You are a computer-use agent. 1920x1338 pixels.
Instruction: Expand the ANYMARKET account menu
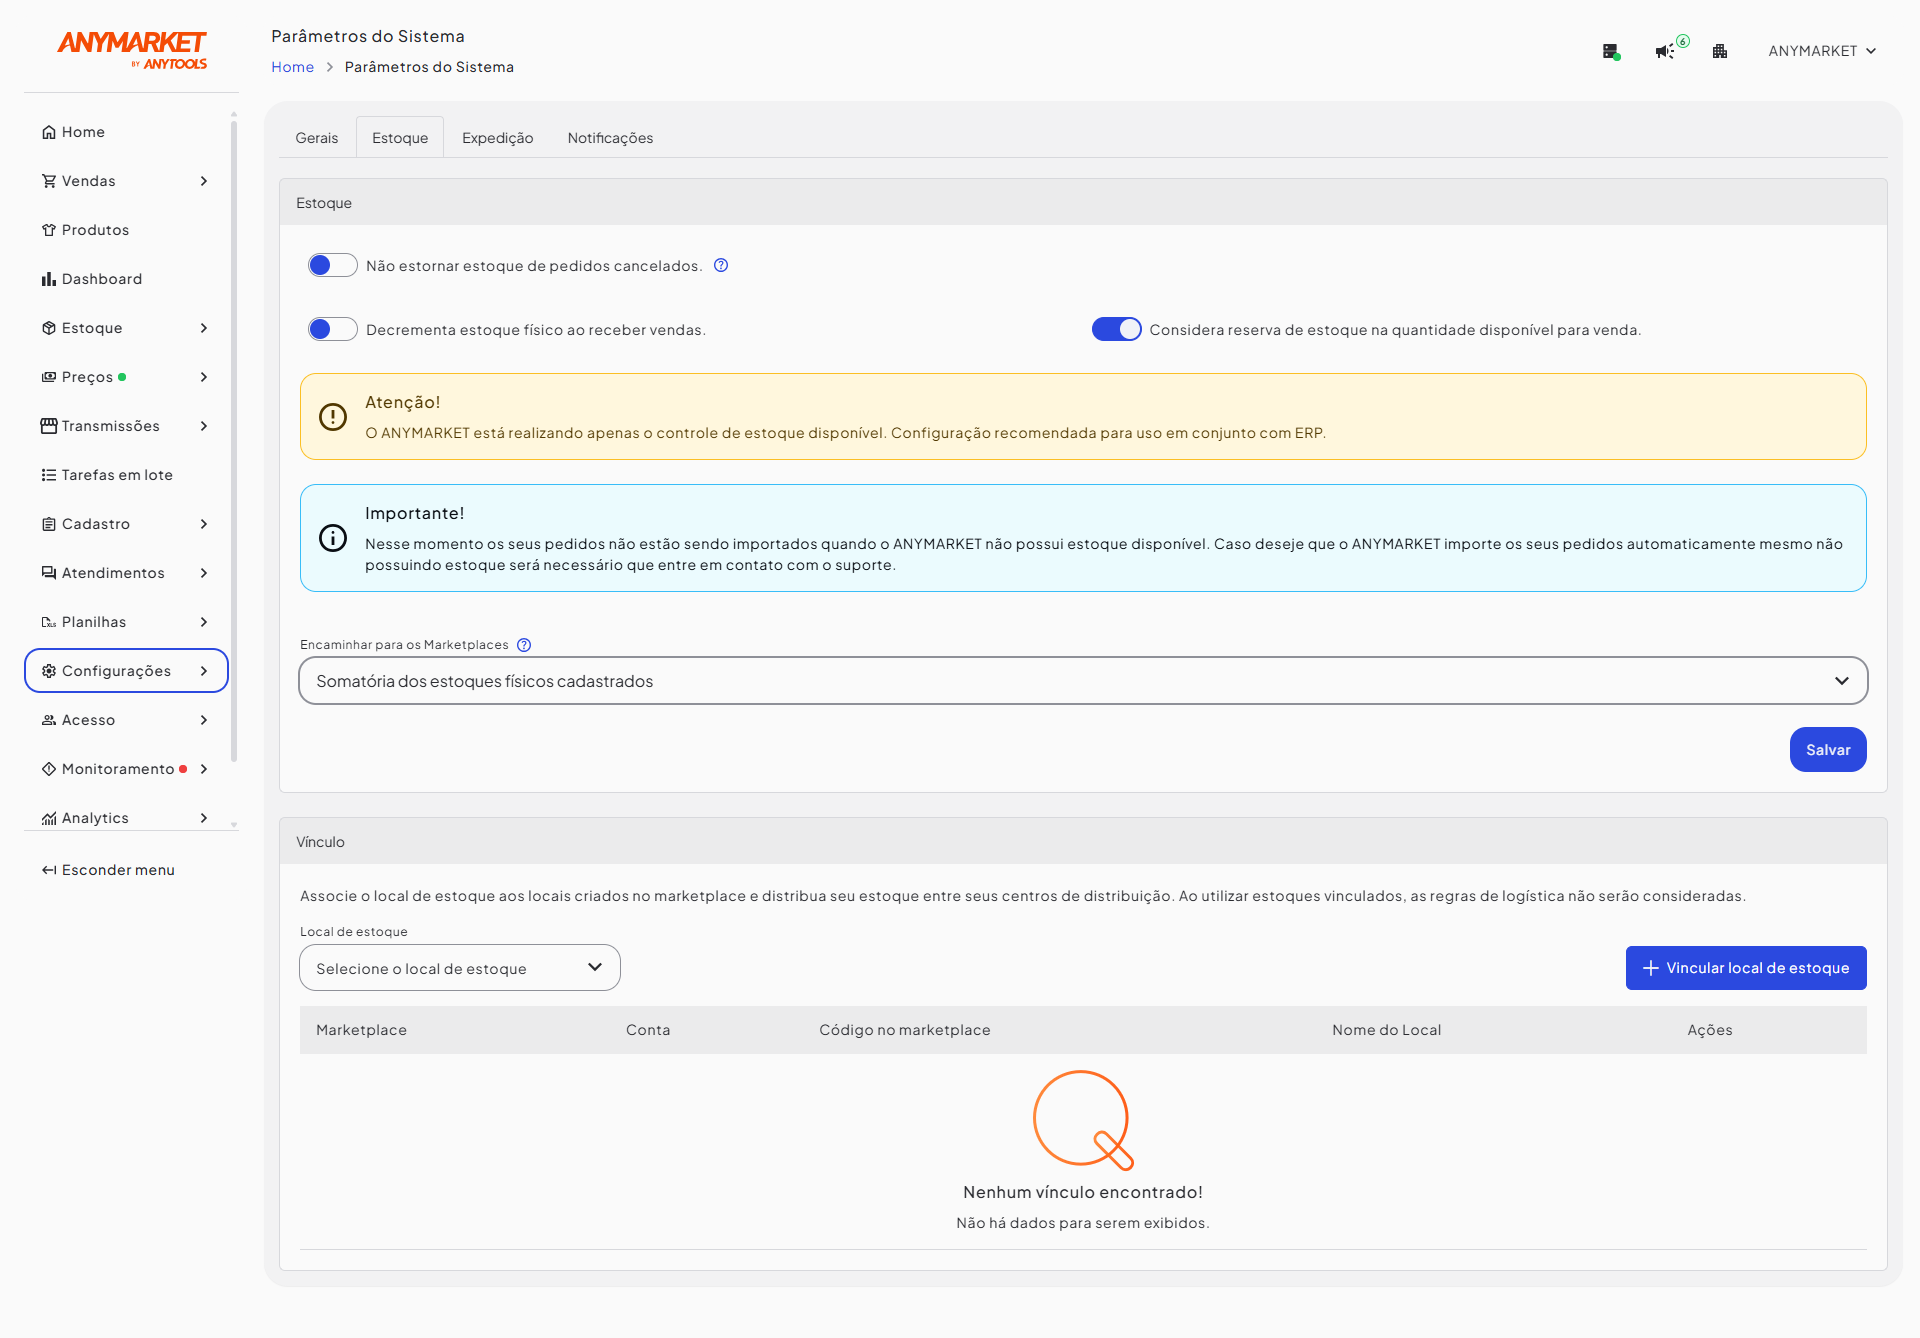pyautogui.click(x=1821, y=51)
